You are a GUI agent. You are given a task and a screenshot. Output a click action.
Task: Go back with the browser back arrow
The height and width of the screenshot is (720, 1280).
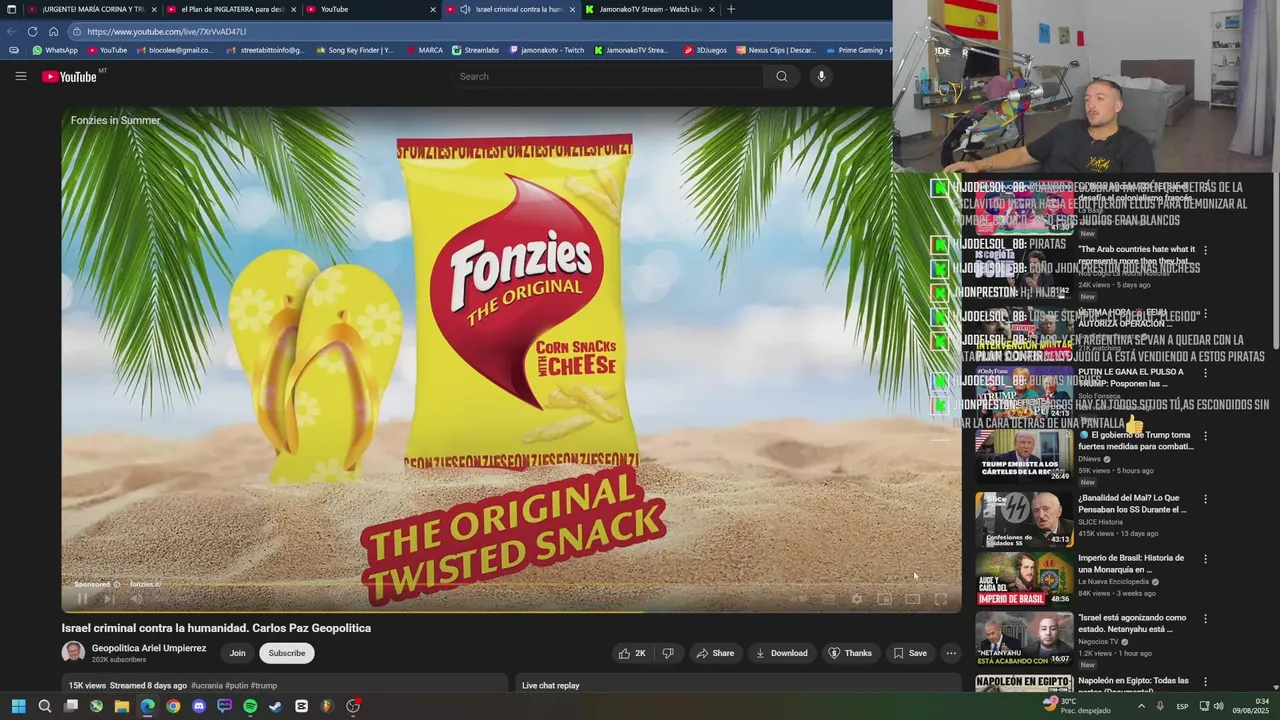pos(11,31)
